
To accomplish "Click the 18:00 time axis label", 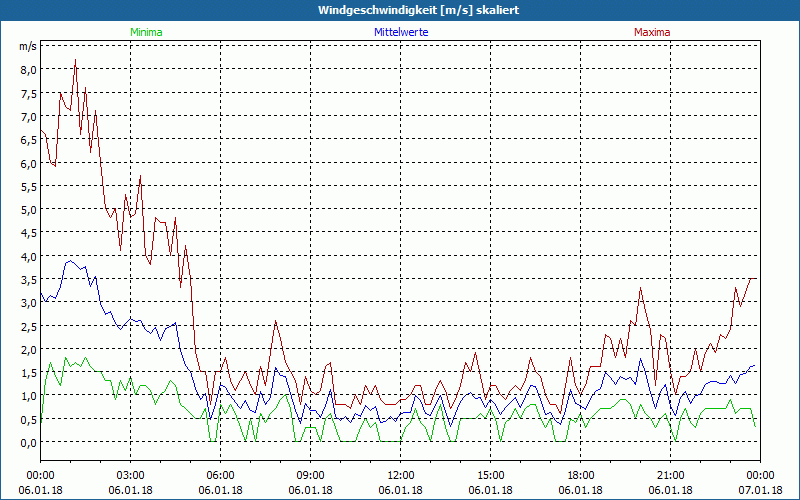I will 581,476.
